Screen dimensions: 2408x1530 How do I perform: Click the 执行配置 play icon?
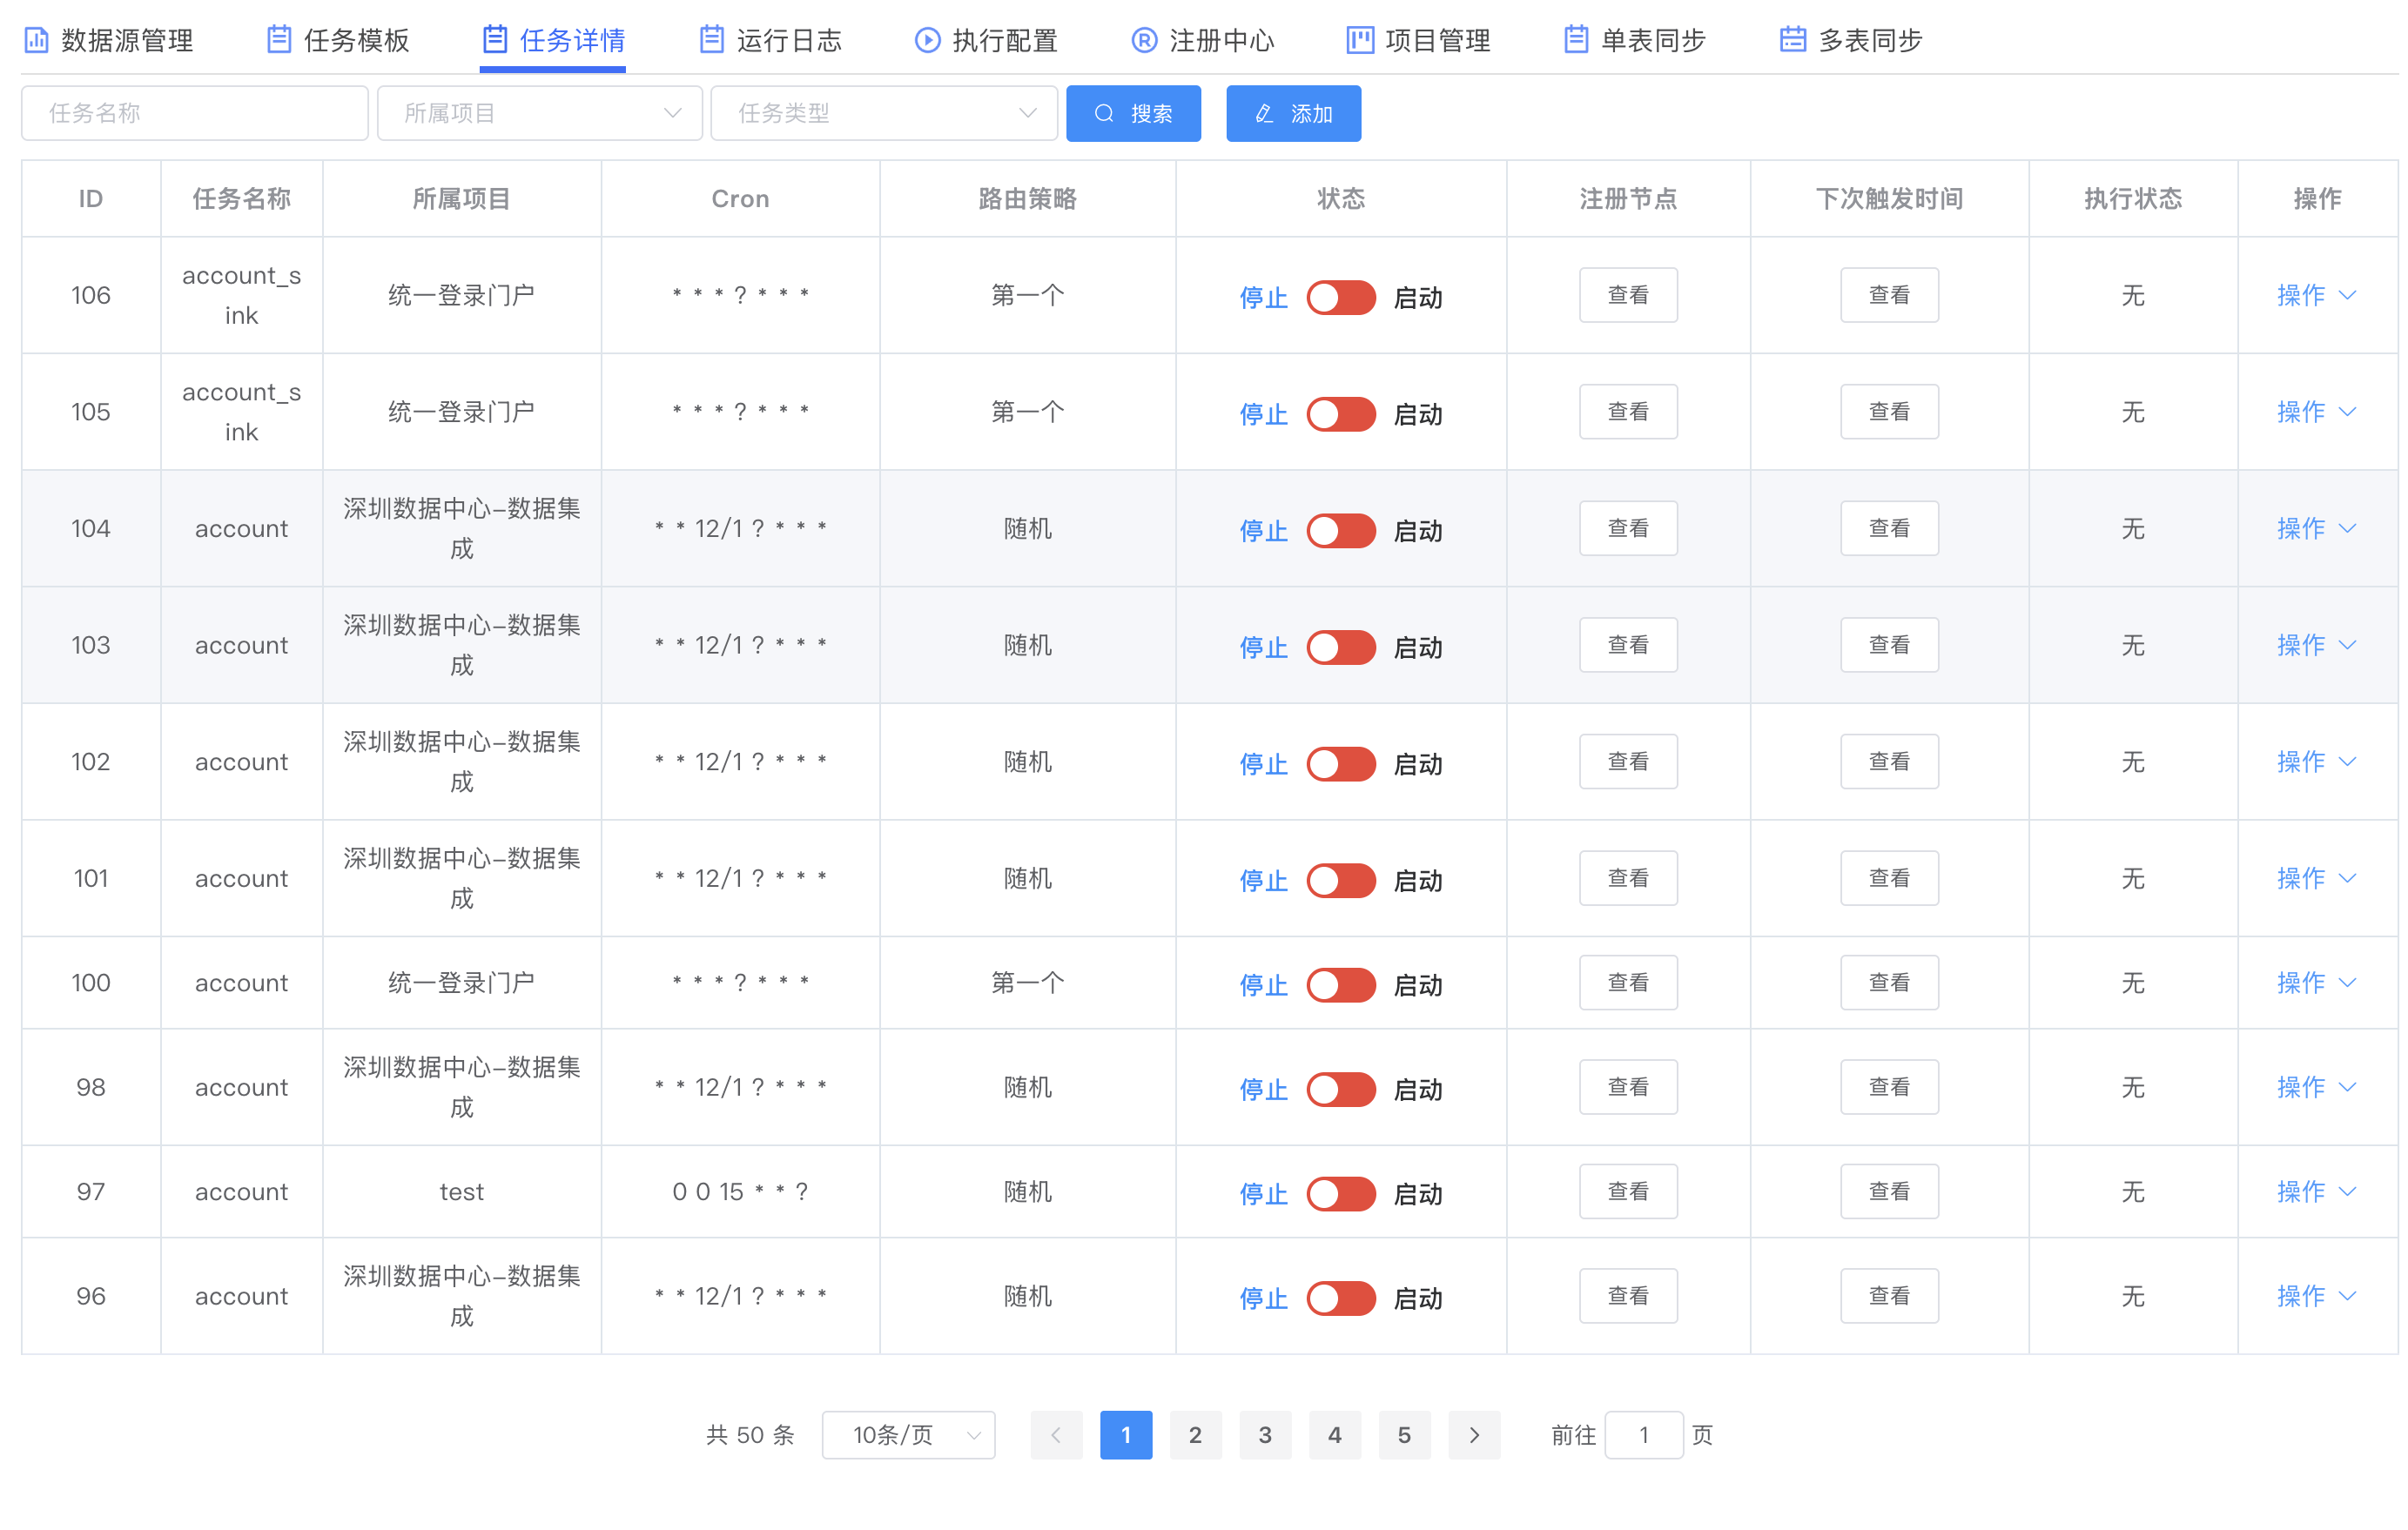tap(927, 40)
